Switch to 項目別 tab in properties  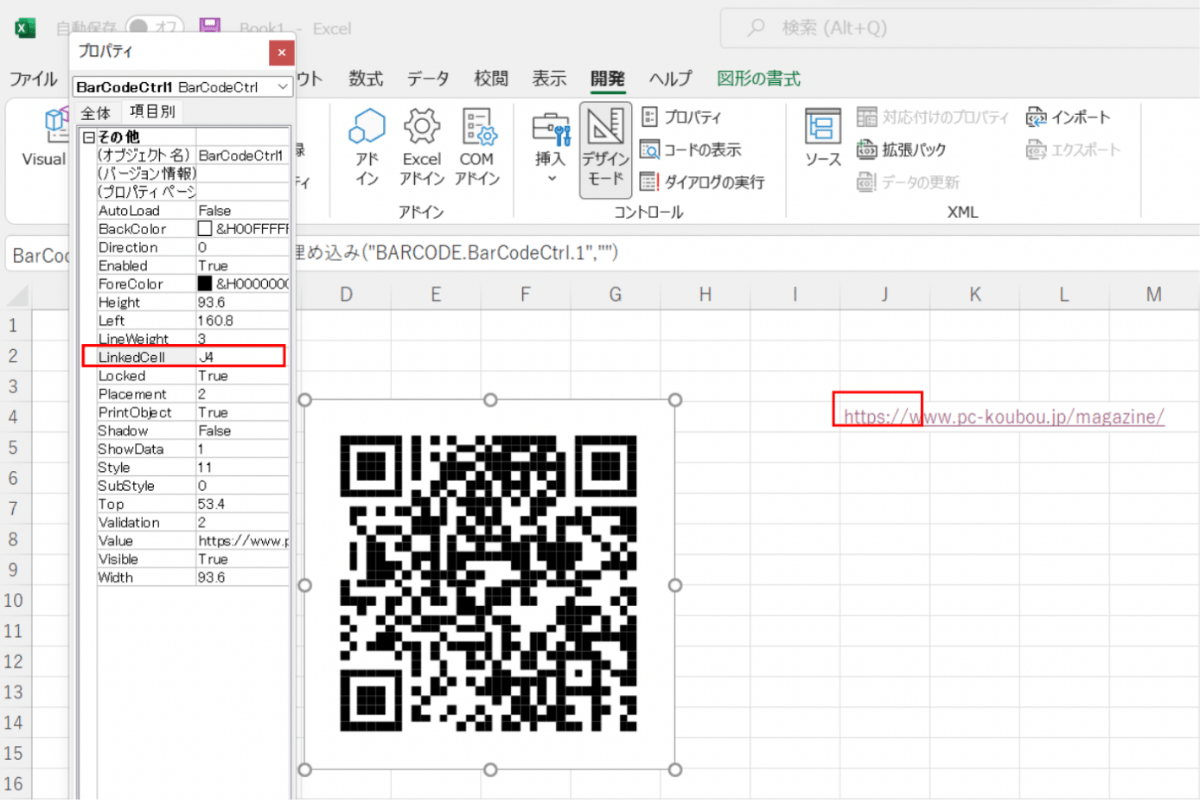point(152,112)
